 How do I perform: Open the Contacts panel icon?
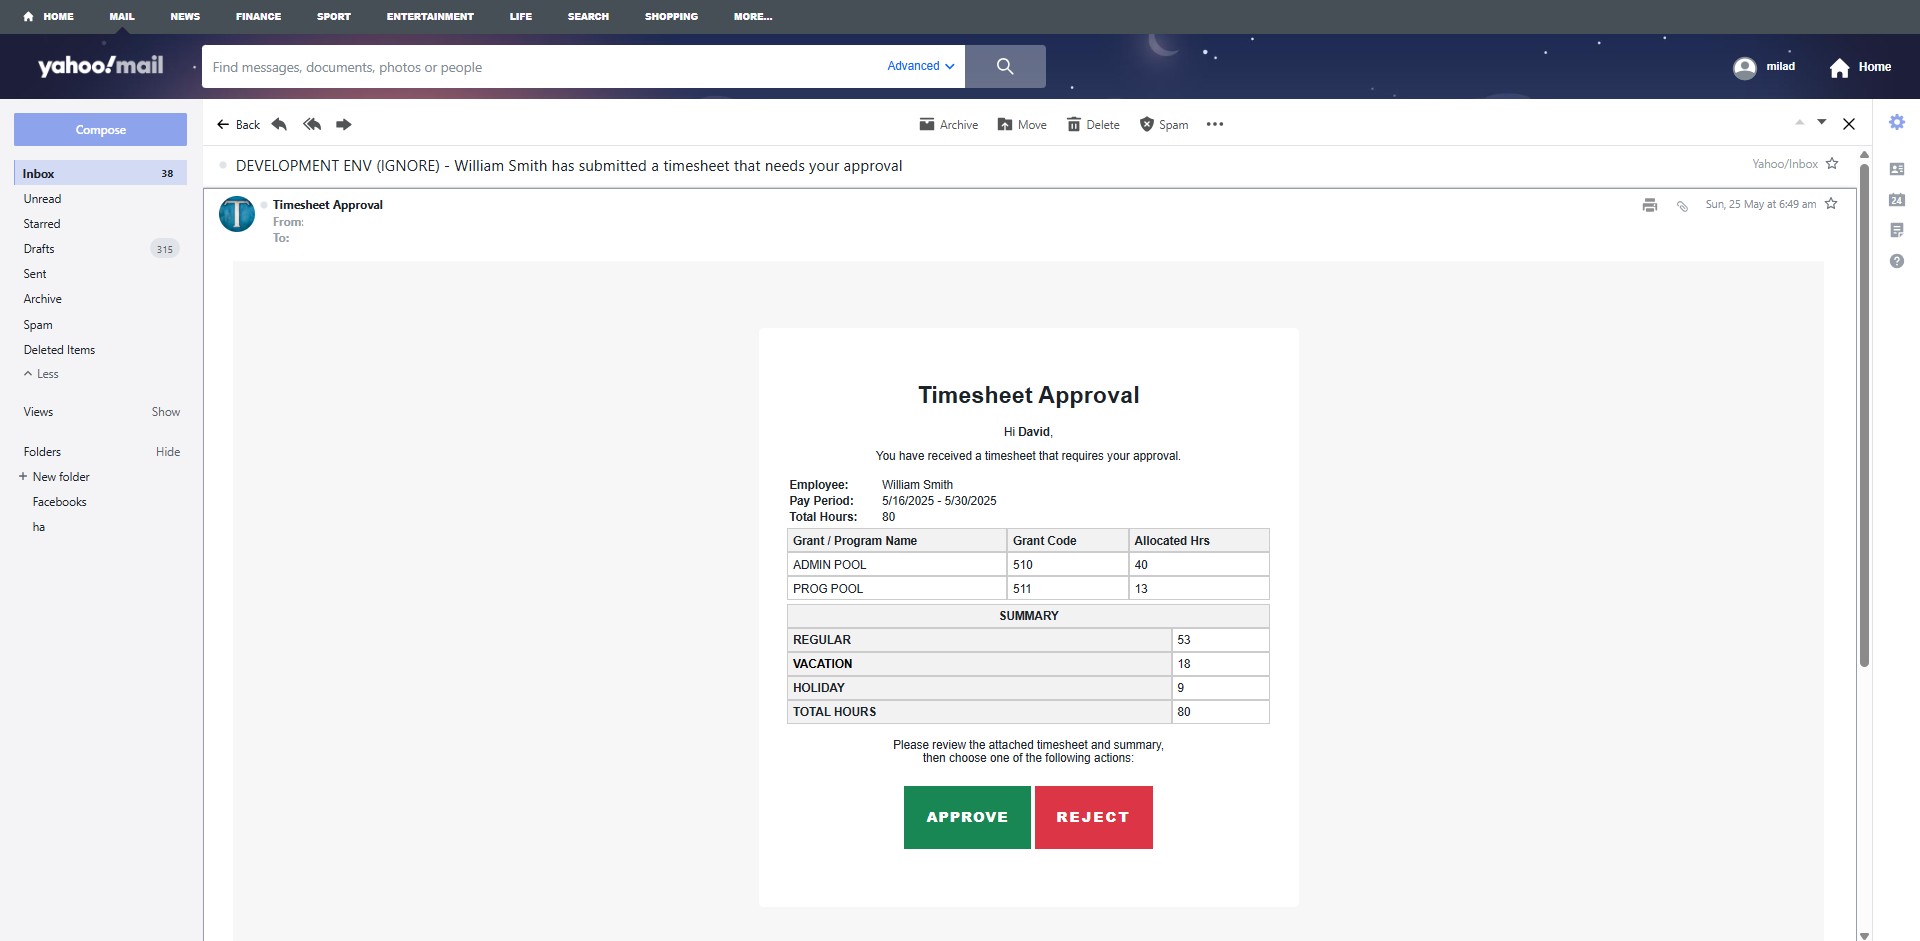[1897, 168]
